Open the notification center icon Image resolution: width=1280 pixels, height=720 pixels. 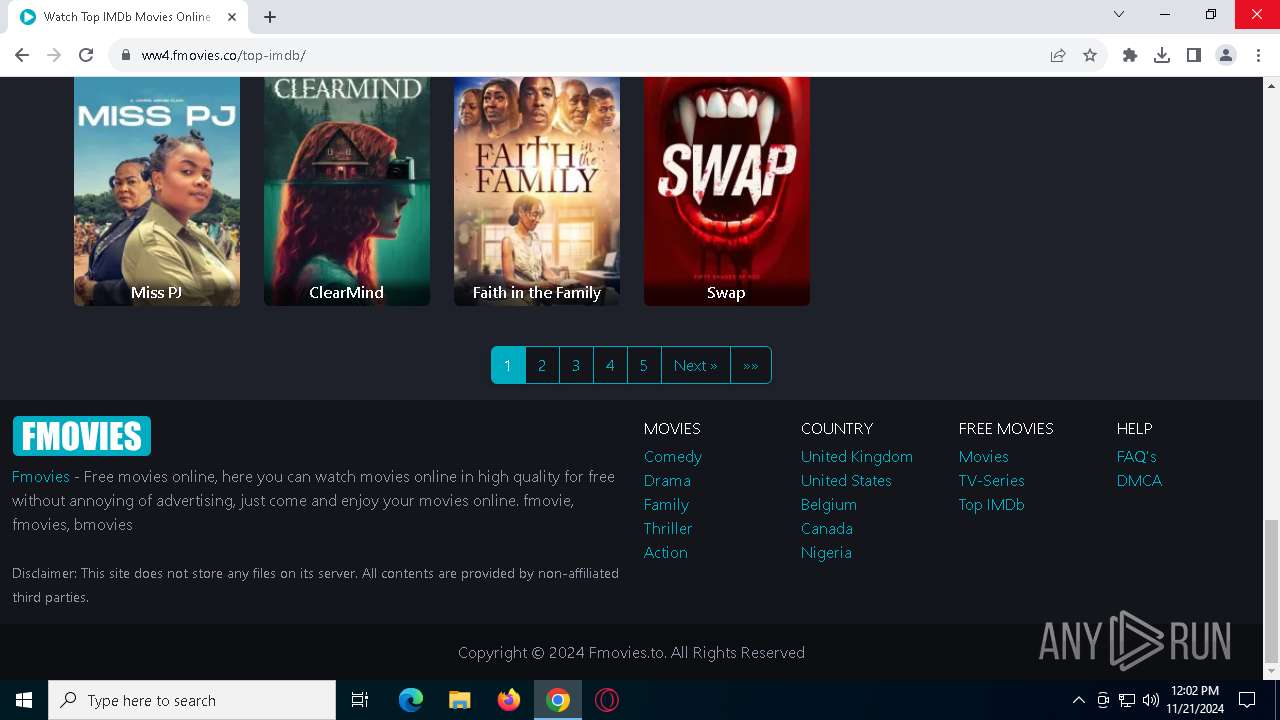tap(1247, 700)
